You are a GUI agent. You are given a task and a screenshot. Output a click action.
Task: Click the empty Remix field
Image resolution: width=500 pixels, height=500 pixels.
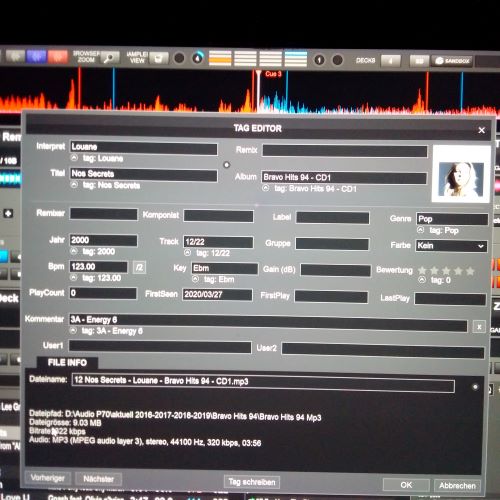point(345,151)
